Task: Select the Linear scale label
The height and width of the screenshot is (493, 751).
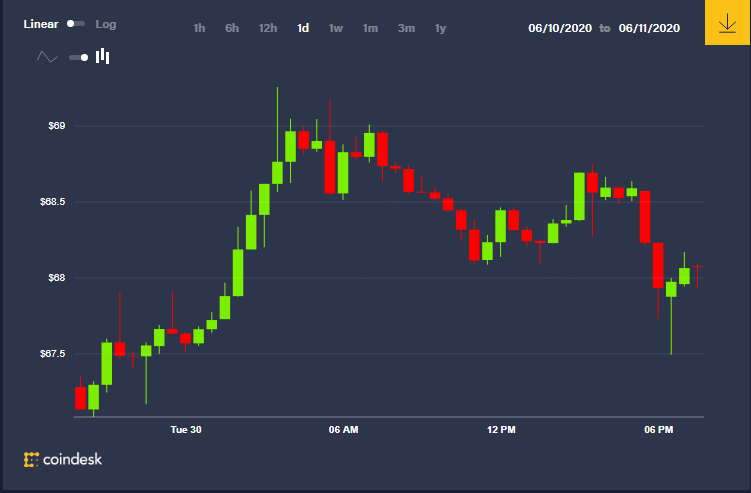Action: click(41, 24)
